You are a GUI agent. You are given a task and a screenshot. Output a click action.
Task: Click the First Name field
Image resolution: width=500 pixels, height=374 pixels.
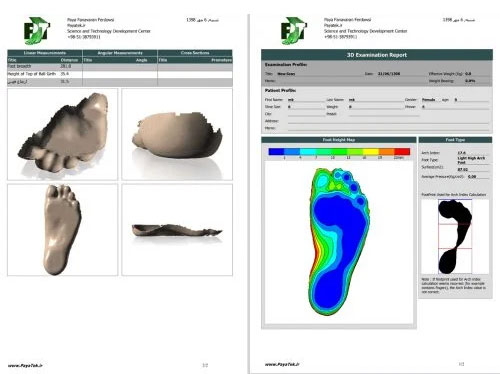point(306,100)
